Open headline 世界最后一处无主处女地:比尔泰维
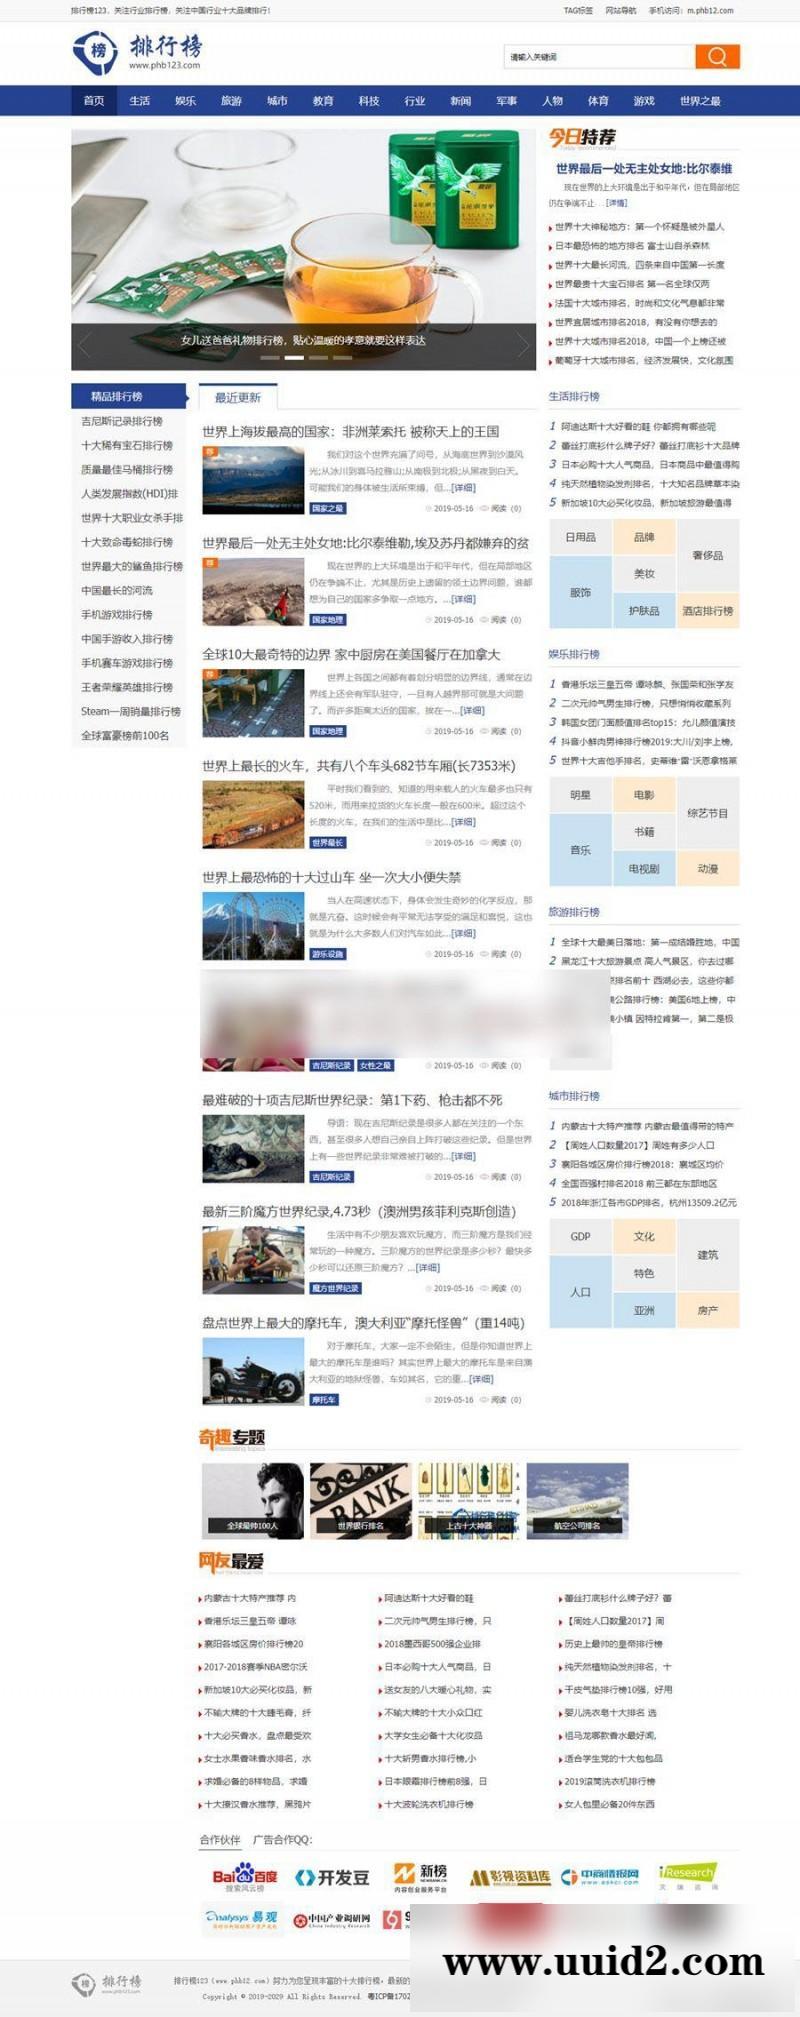The width and height of the screenshot is (800, 2017). coord(644,169)
